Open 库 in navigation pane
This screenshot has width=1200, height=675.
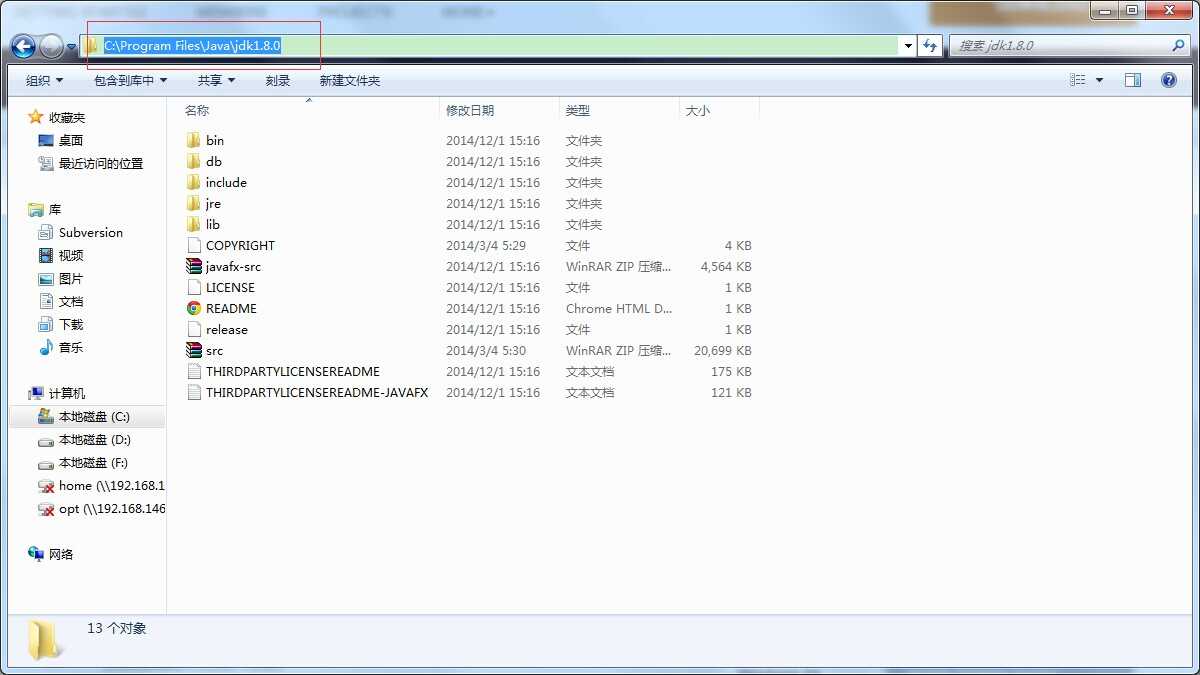pyautogui.click(x=55, y=209)
